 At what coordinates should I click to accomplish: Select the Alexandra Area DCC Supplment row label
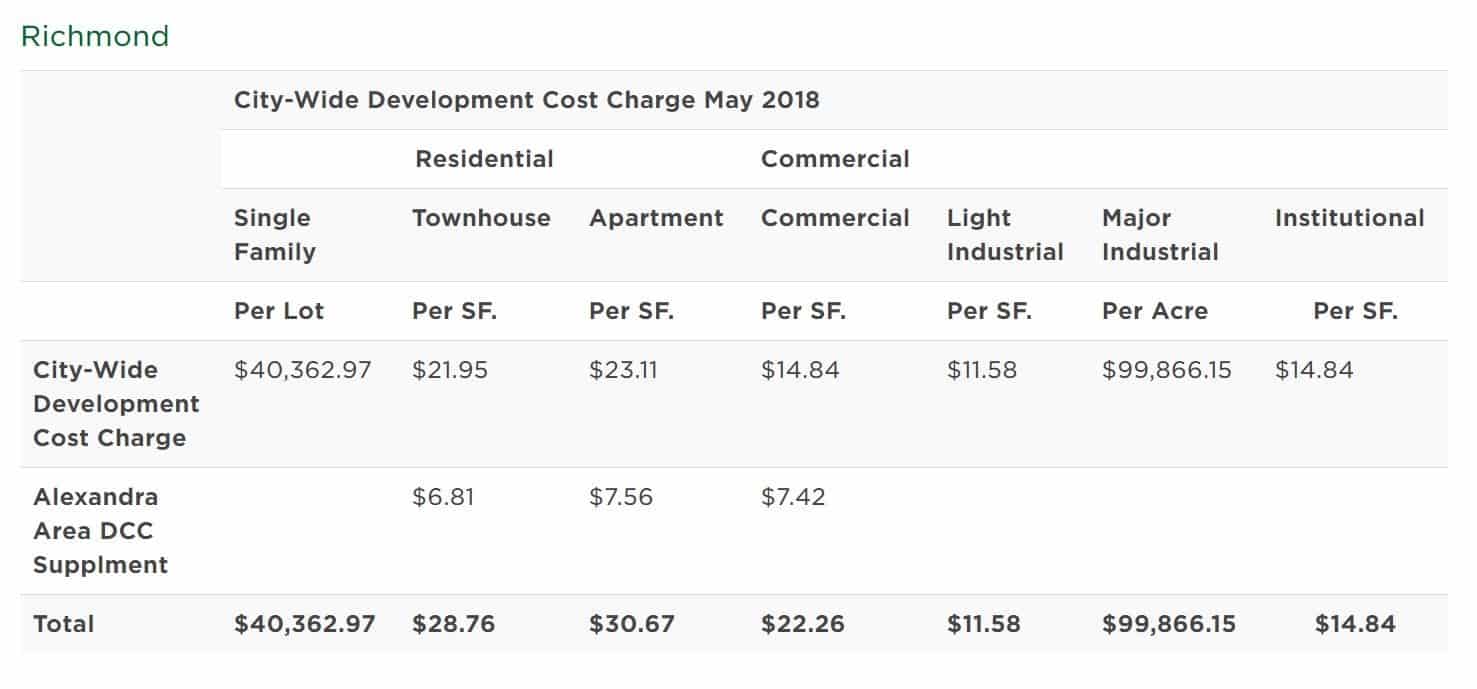coord(100,531)
